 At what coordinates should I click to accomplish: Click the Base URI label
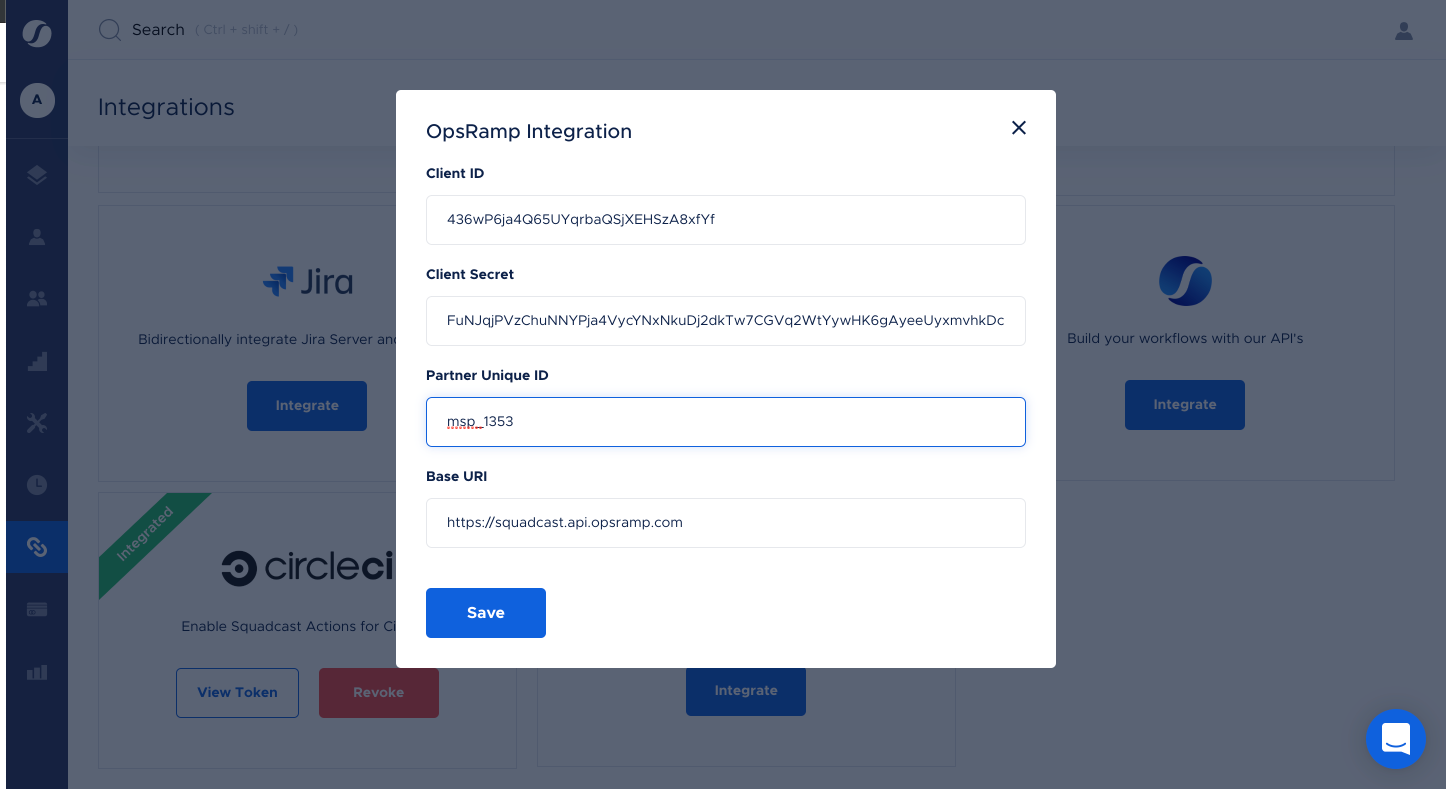point(457,476)
